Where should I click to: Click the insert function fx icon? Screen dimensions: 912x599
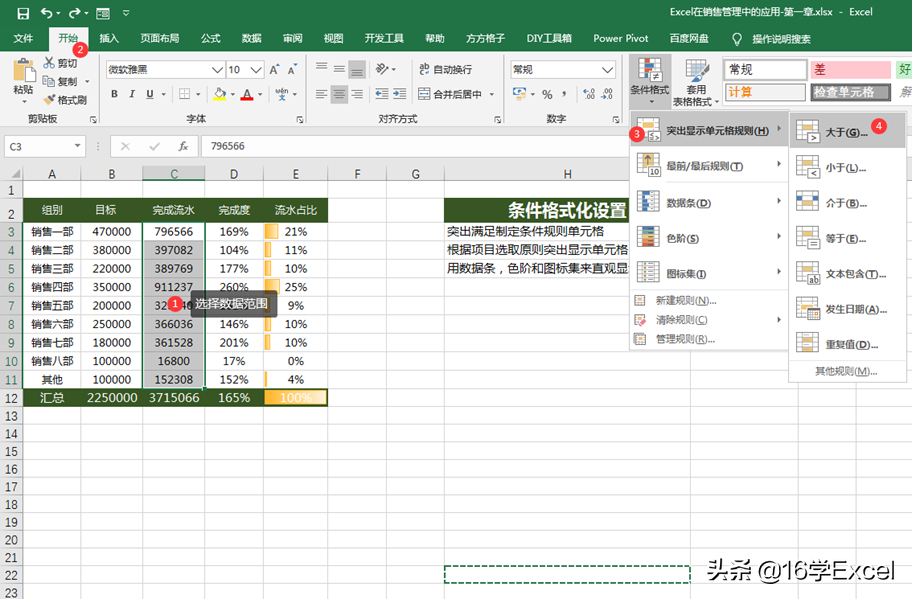click(x=183, y=147)
